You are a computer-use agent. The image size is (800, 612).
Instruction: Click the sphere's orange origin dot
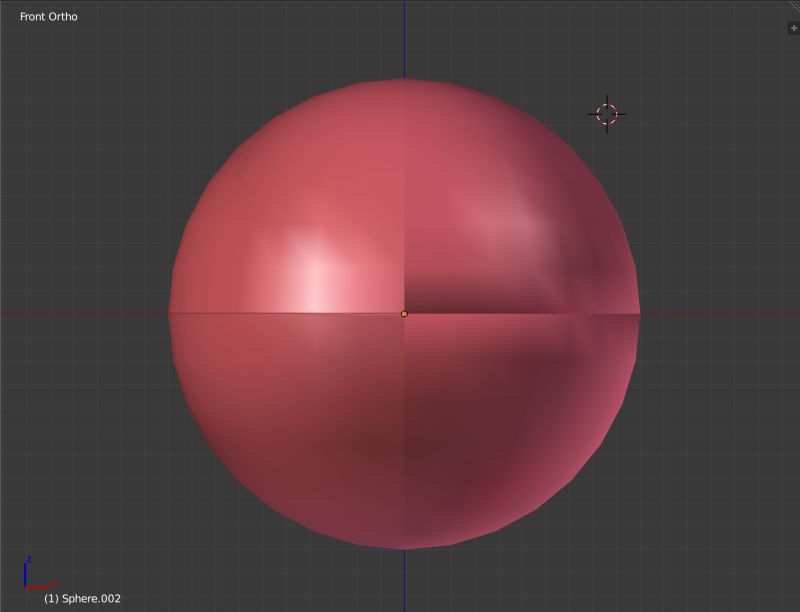click(x=404, y=314)
